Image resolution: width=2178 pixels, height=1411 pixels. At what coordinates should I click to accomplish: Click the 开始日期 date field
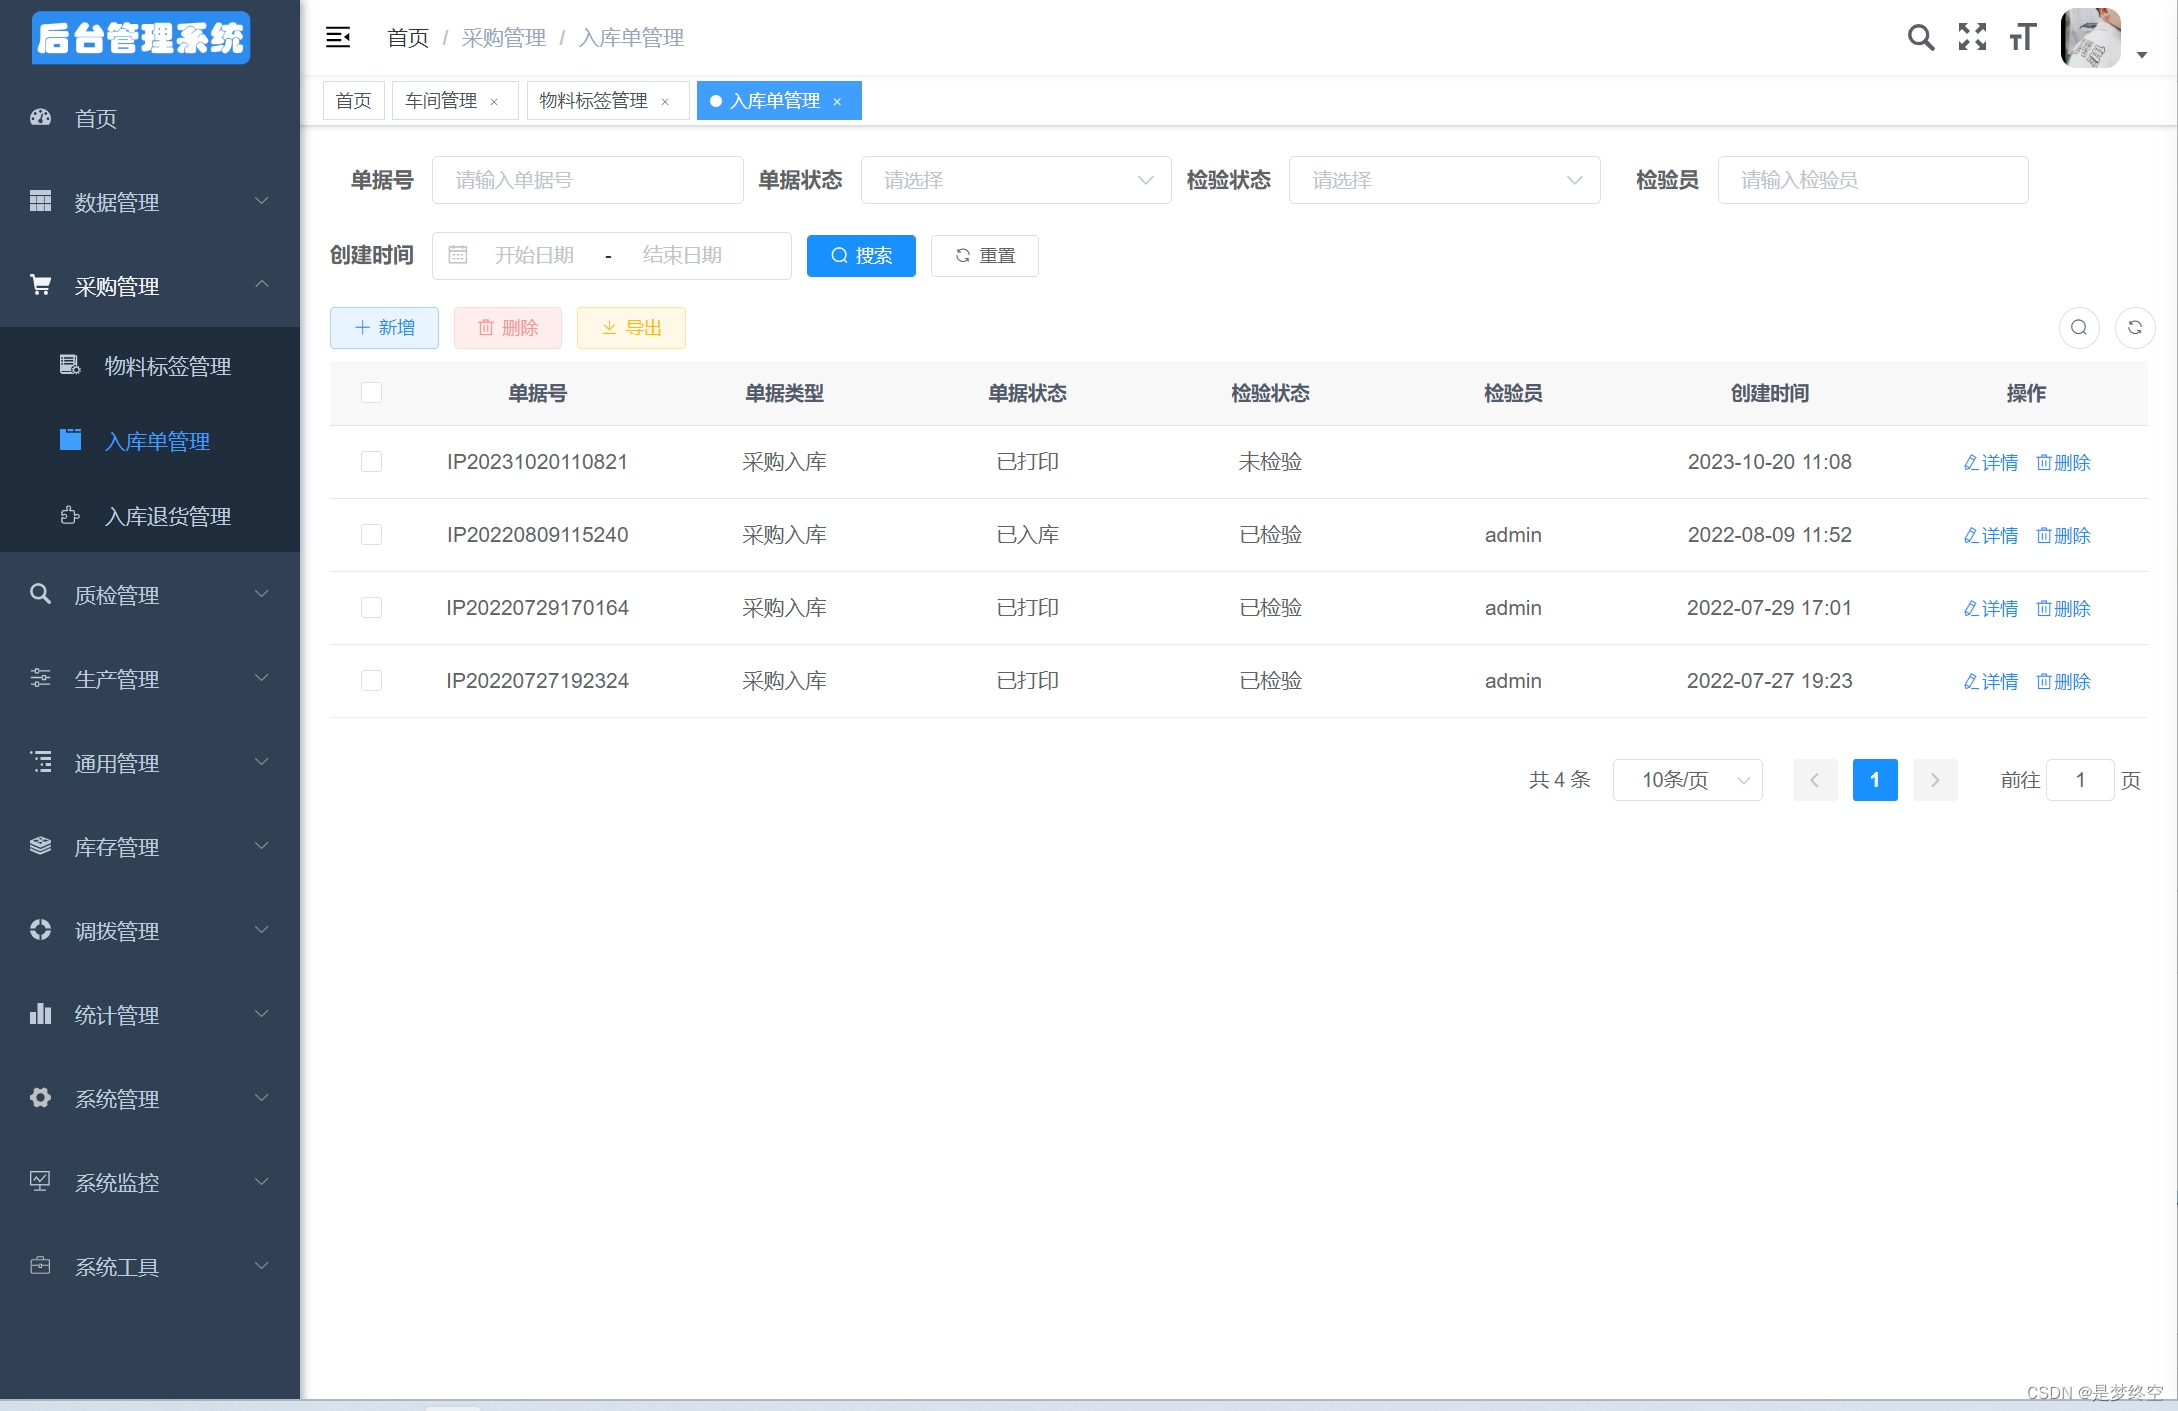pos(535,255)
